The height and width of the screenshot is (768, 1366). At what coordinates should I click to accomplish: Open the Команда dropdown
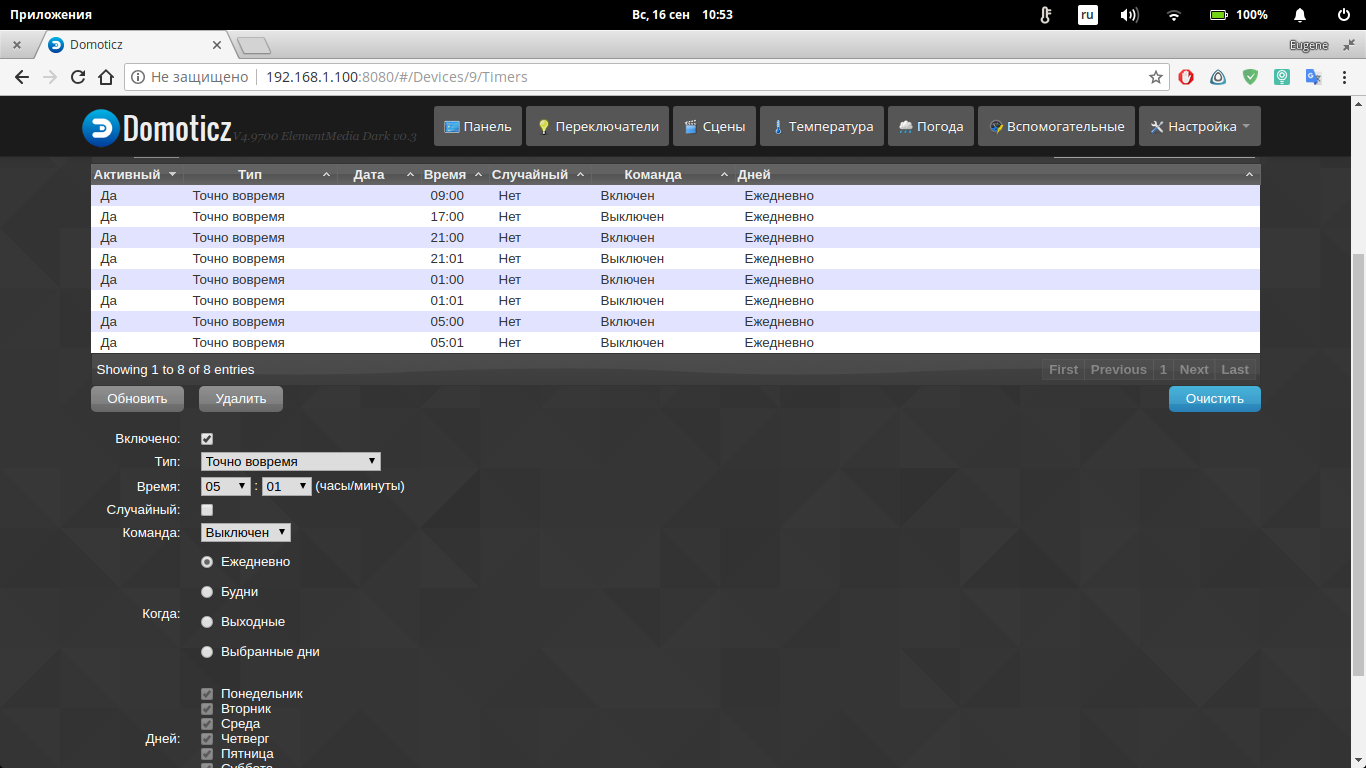[x=245, y=533]
